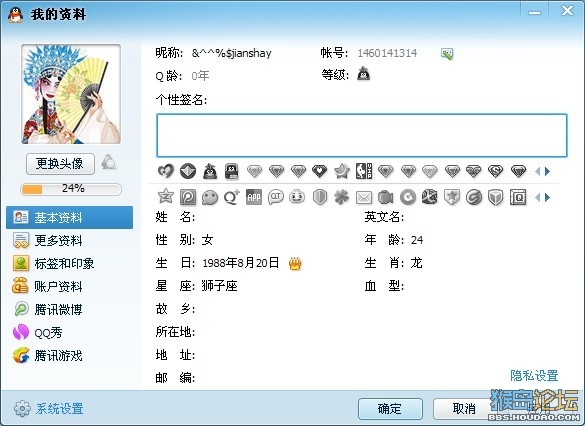Screen dimensions: 585x426
Task: Open the WeChat bubble icon
Action: click(210, 197)
